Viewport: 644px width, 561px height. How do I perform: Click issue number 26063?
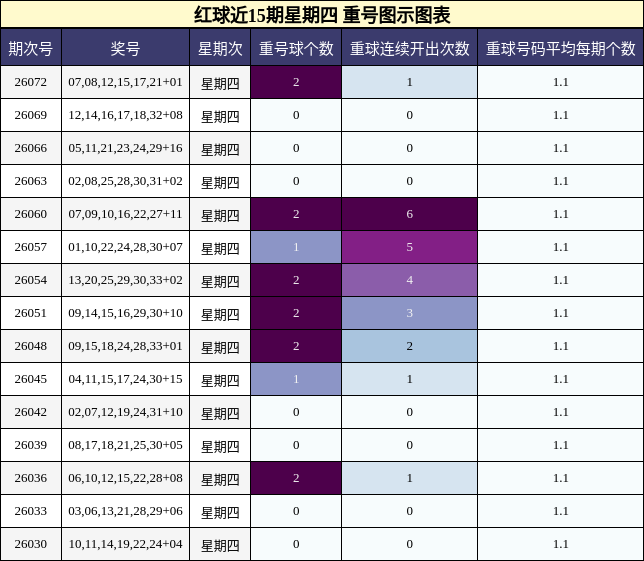coord(31,181)
